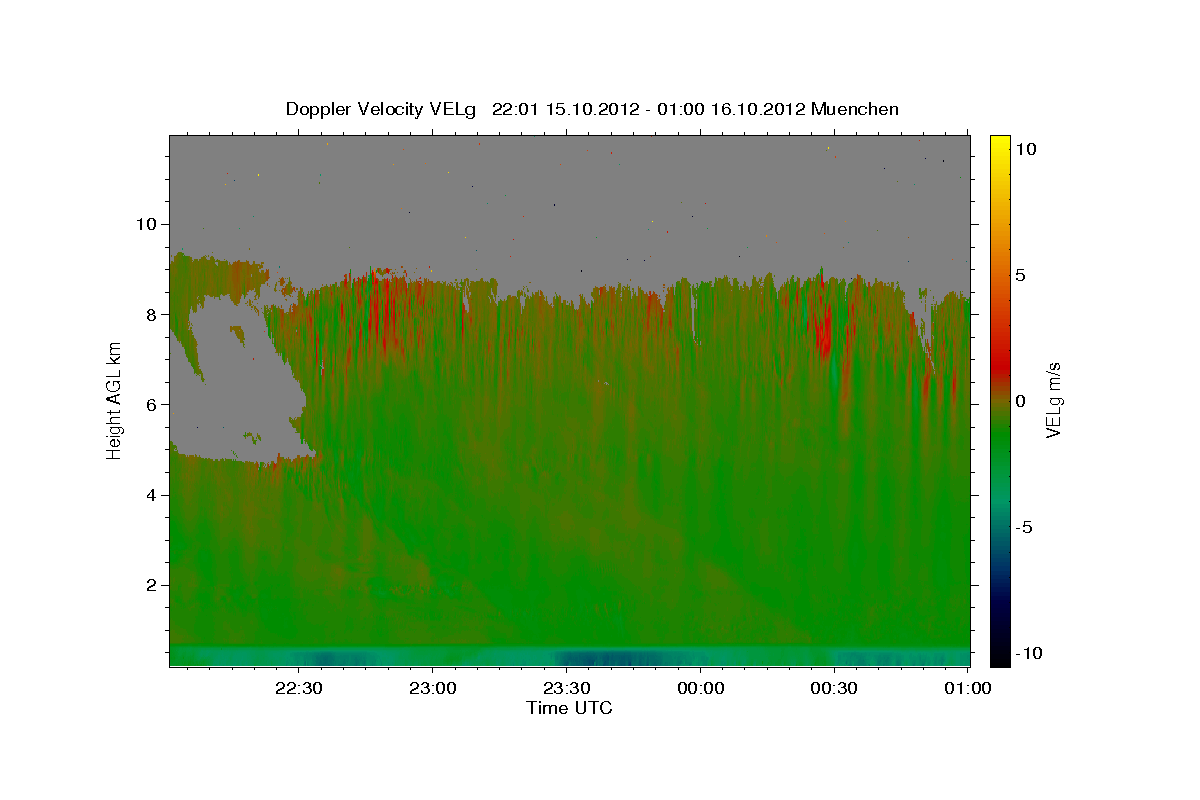This screenshot has width=1200, height=800.
Task: Click the colorbar label '-5'
Action: pos(1023,527)
